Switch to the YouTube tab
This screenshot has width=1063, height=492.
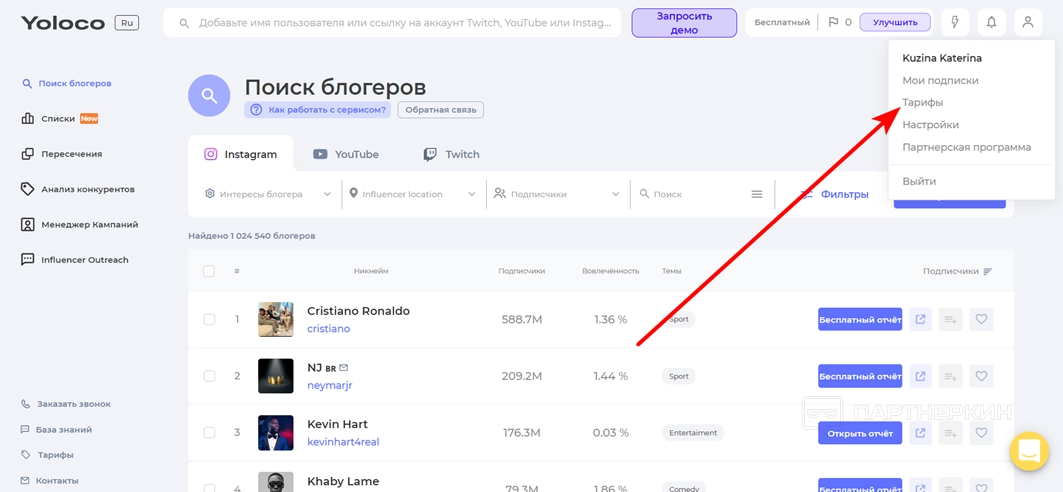tap(346, 154)
